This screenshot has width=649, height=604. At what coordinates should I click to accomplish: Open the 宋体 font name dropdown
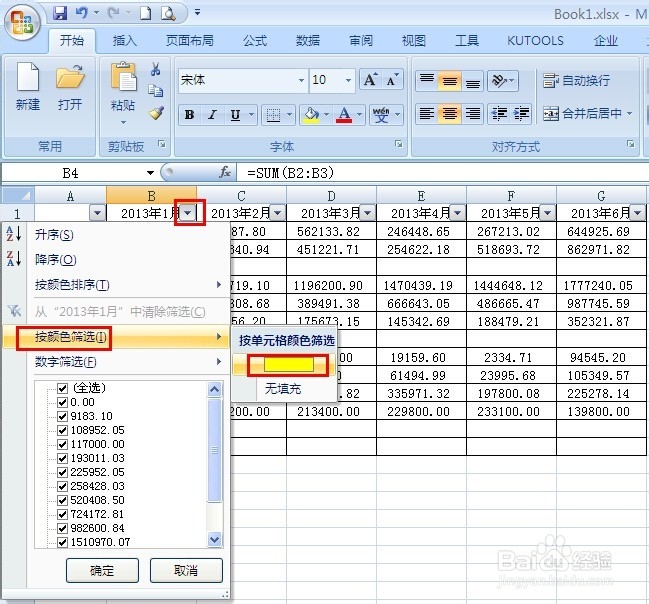click(301, 80)
